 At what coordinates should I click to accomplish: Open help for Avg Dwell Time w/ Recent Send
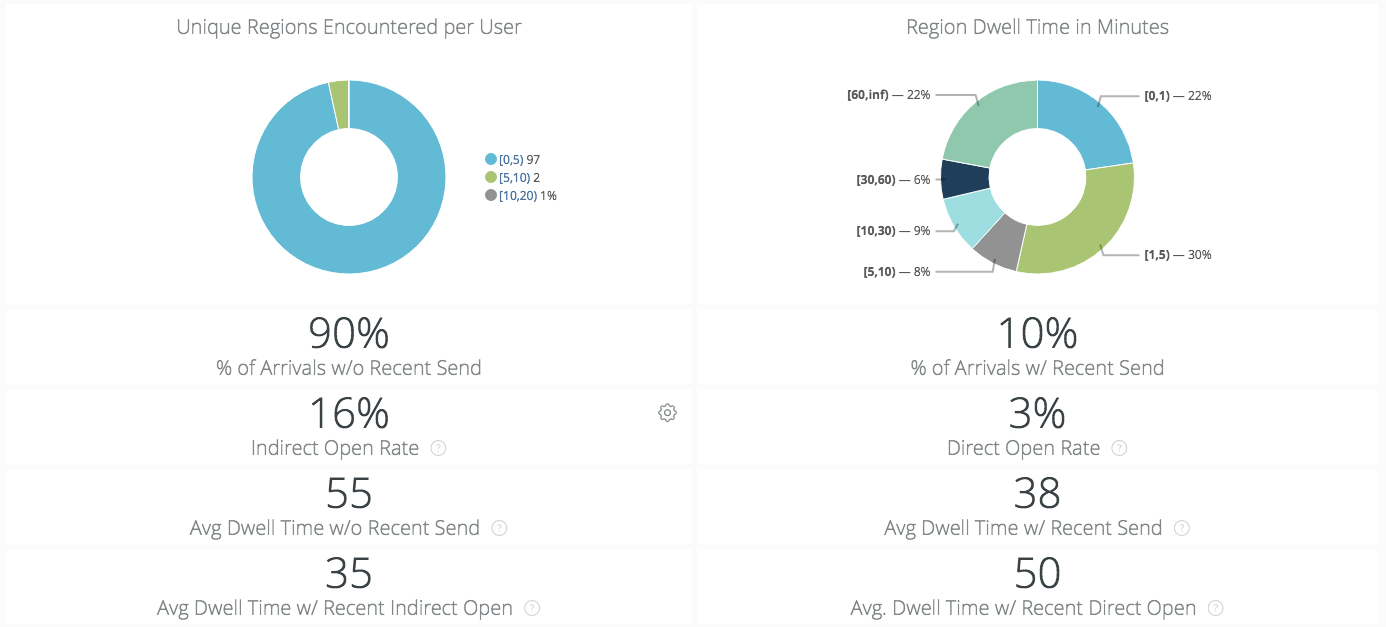point(1182,528)
